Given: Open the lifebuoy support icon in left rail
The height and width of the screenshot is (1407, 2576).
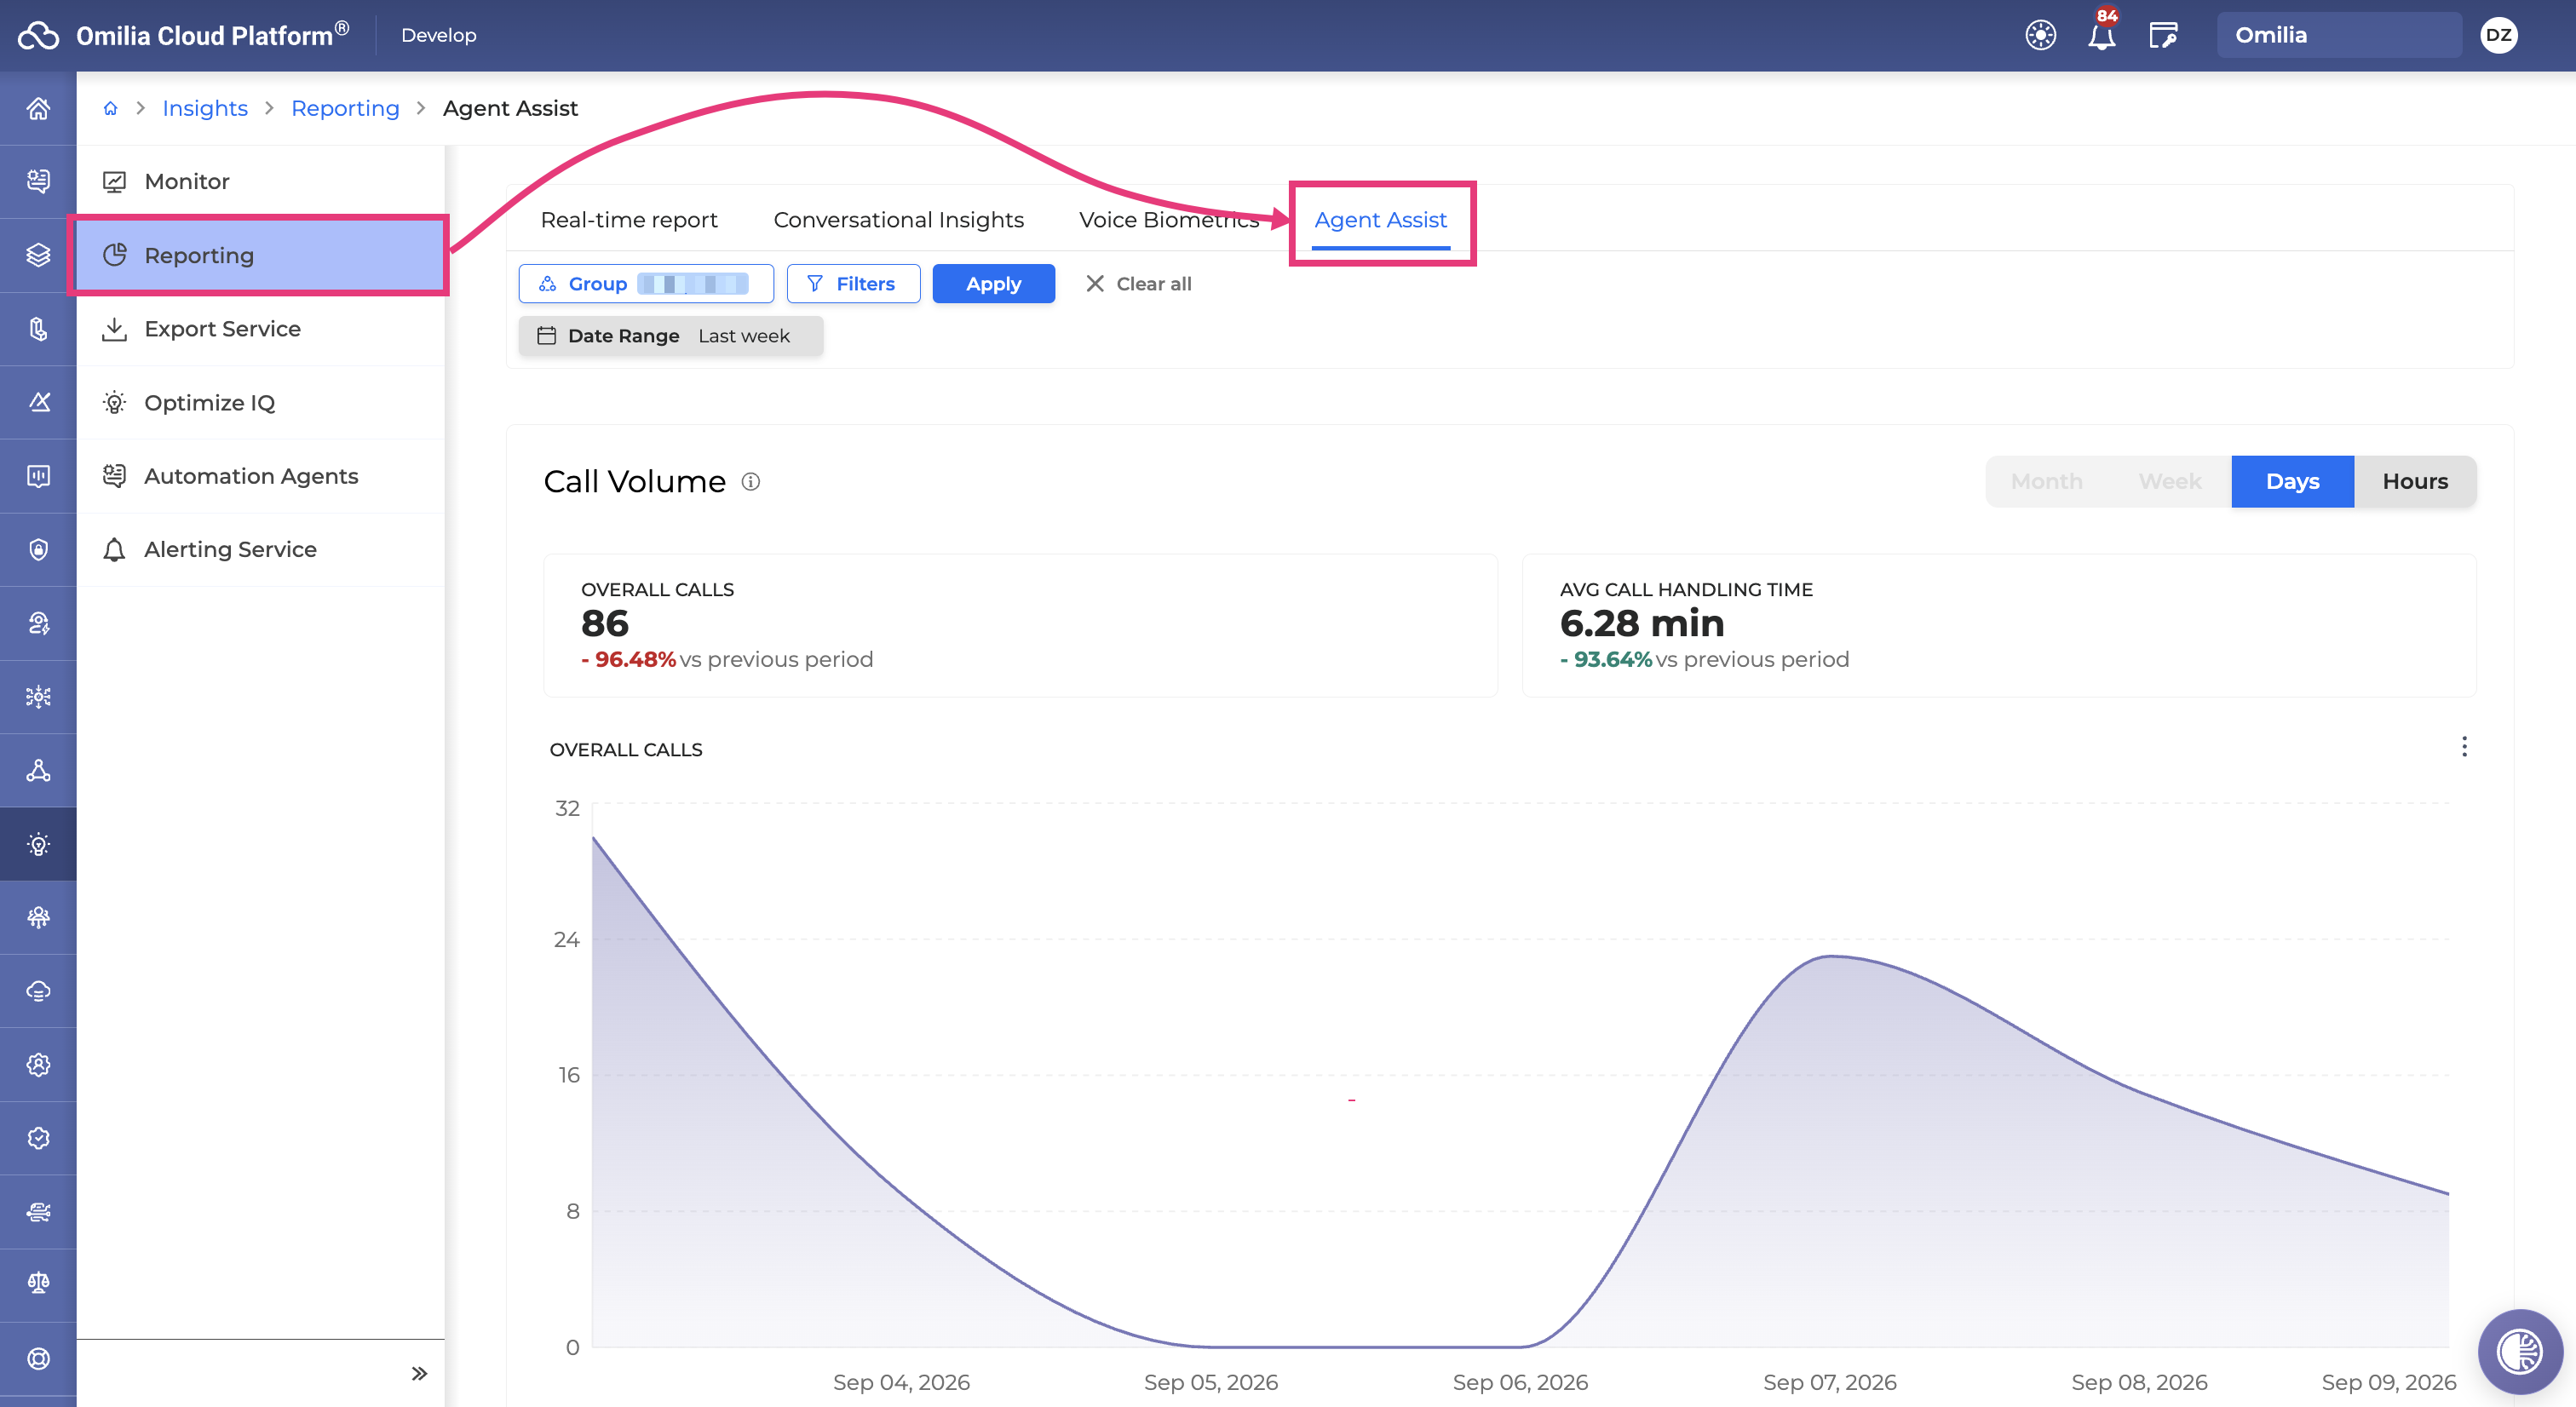Looking at the screenshot, I should pyautogui.click(x=38, y=1358).
